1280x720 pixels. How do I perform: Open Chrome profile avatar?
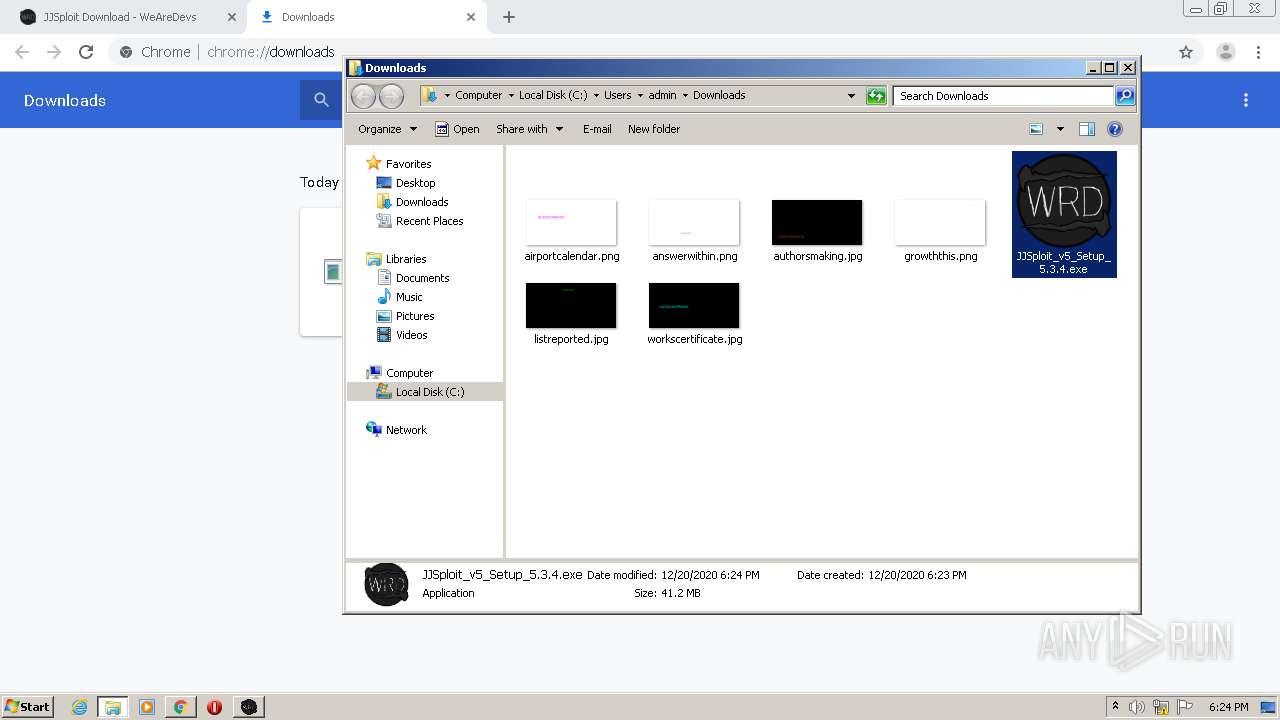click(x=1226, y=52)
